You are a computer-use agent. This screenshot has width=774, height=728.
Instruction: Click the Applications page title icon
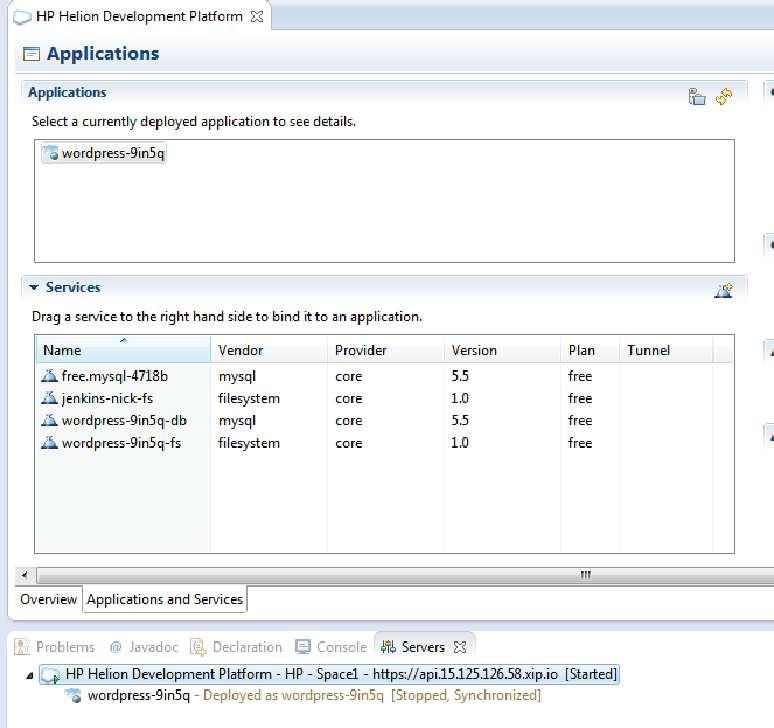[32, 54]
